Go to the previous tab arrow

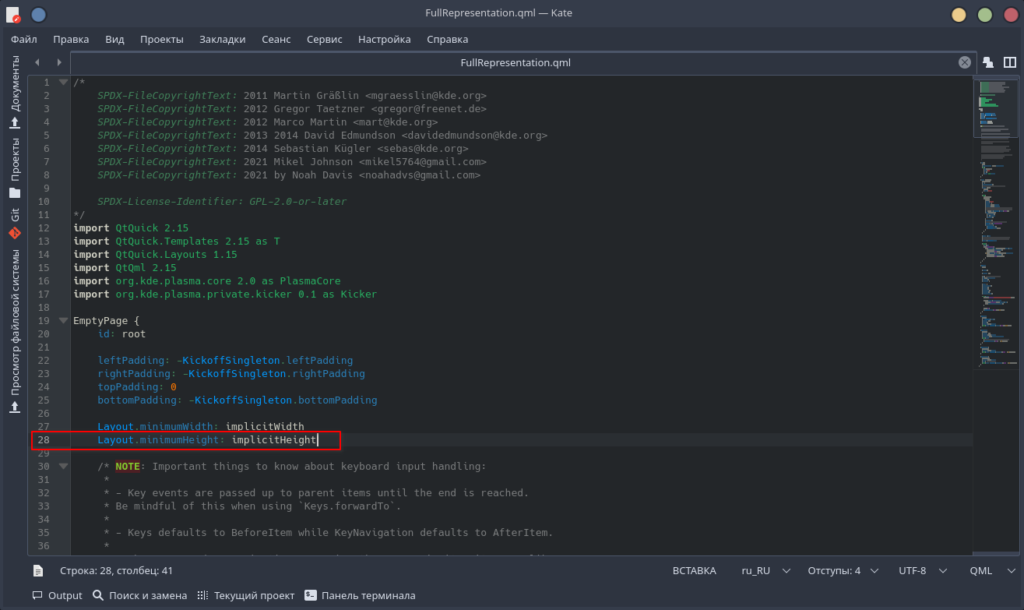(x=37, y=62)
